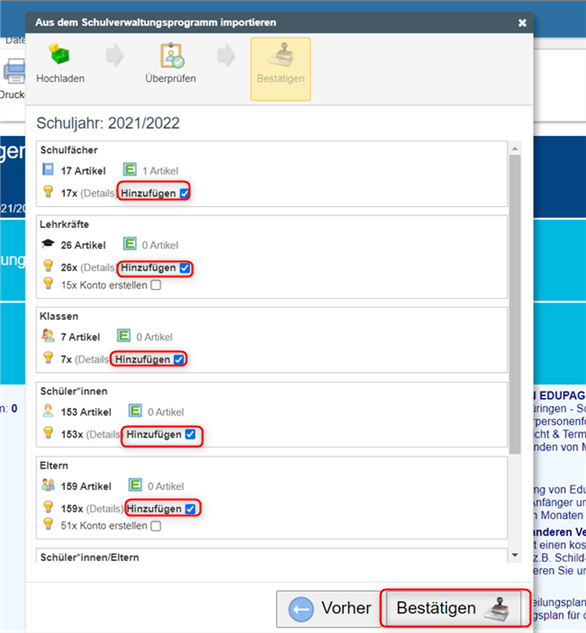Go to the Hochladen upload step icon
Viewport: 586px width, 633px height.
[60, 54]
